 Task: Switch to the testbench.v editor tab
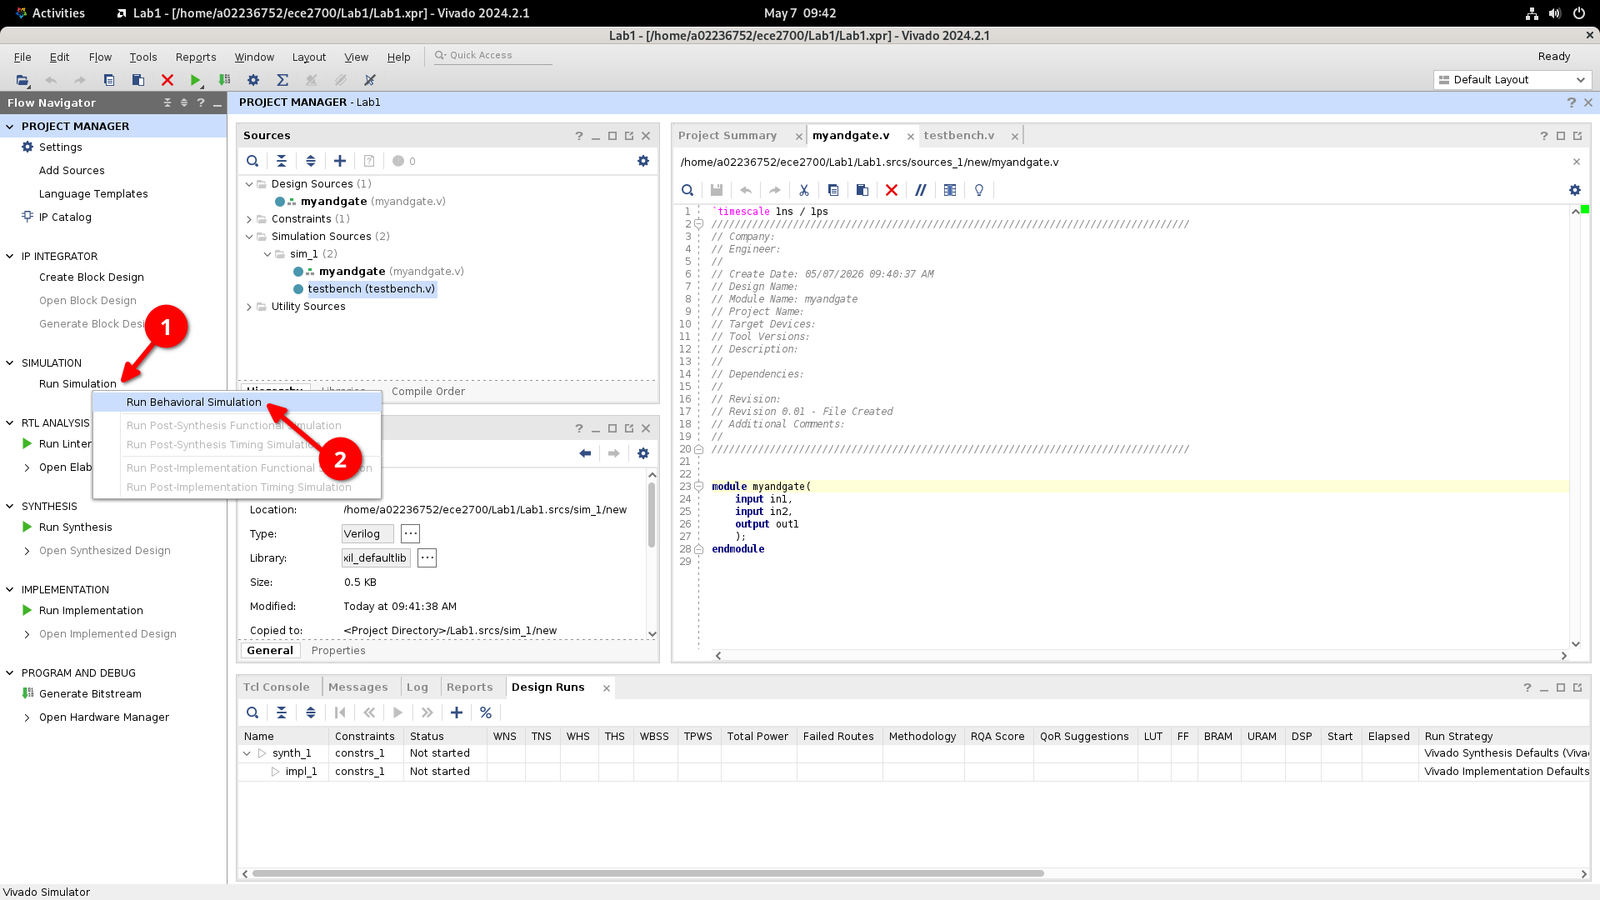point(959,136)
